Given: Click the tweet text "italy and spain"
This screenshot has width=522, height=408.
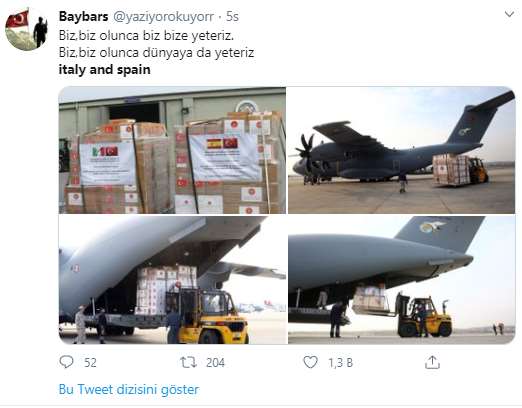Looking at the screenshot, I should (104, 70).
